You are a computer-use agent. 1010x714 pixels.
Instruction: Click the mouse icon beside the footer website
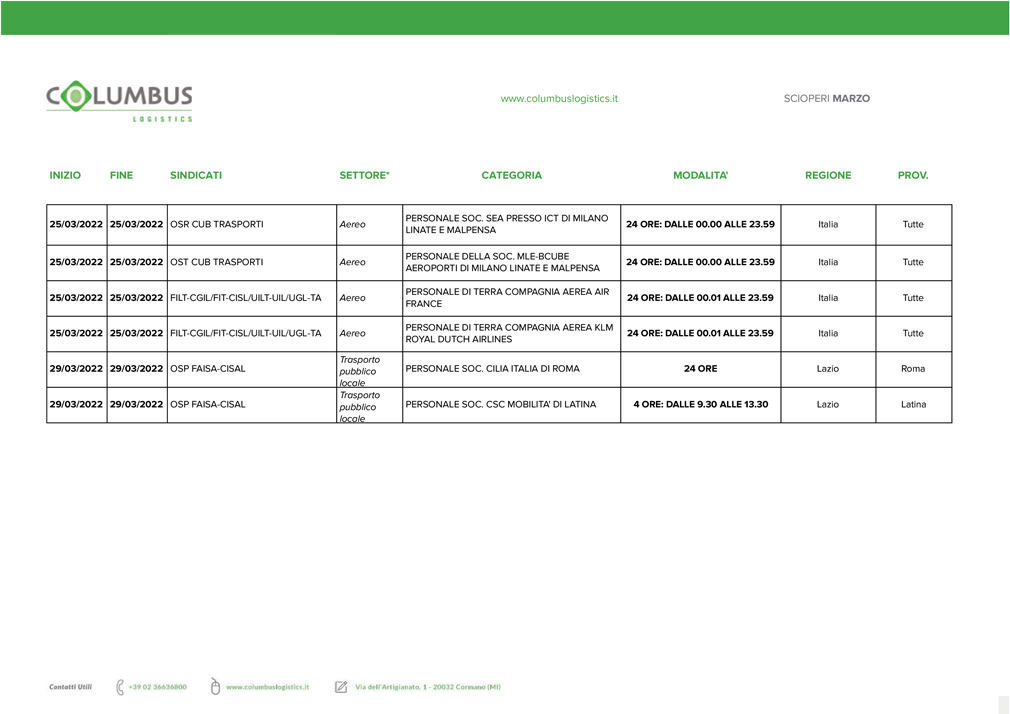(215, 687)
